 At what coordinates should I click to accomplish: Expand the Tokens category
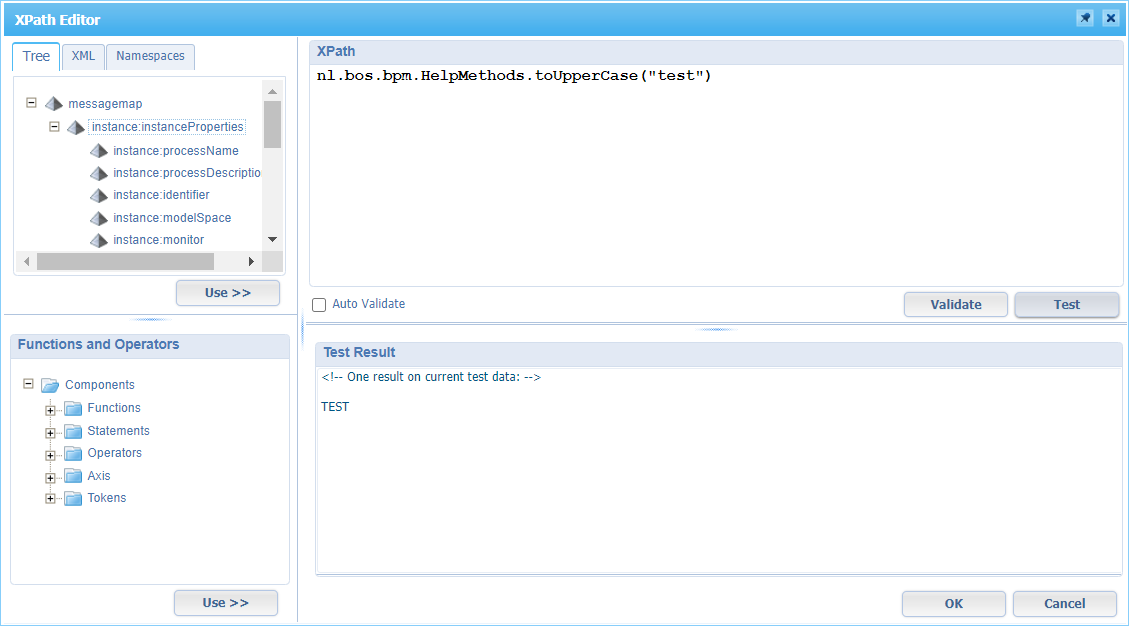coord(51,497)
